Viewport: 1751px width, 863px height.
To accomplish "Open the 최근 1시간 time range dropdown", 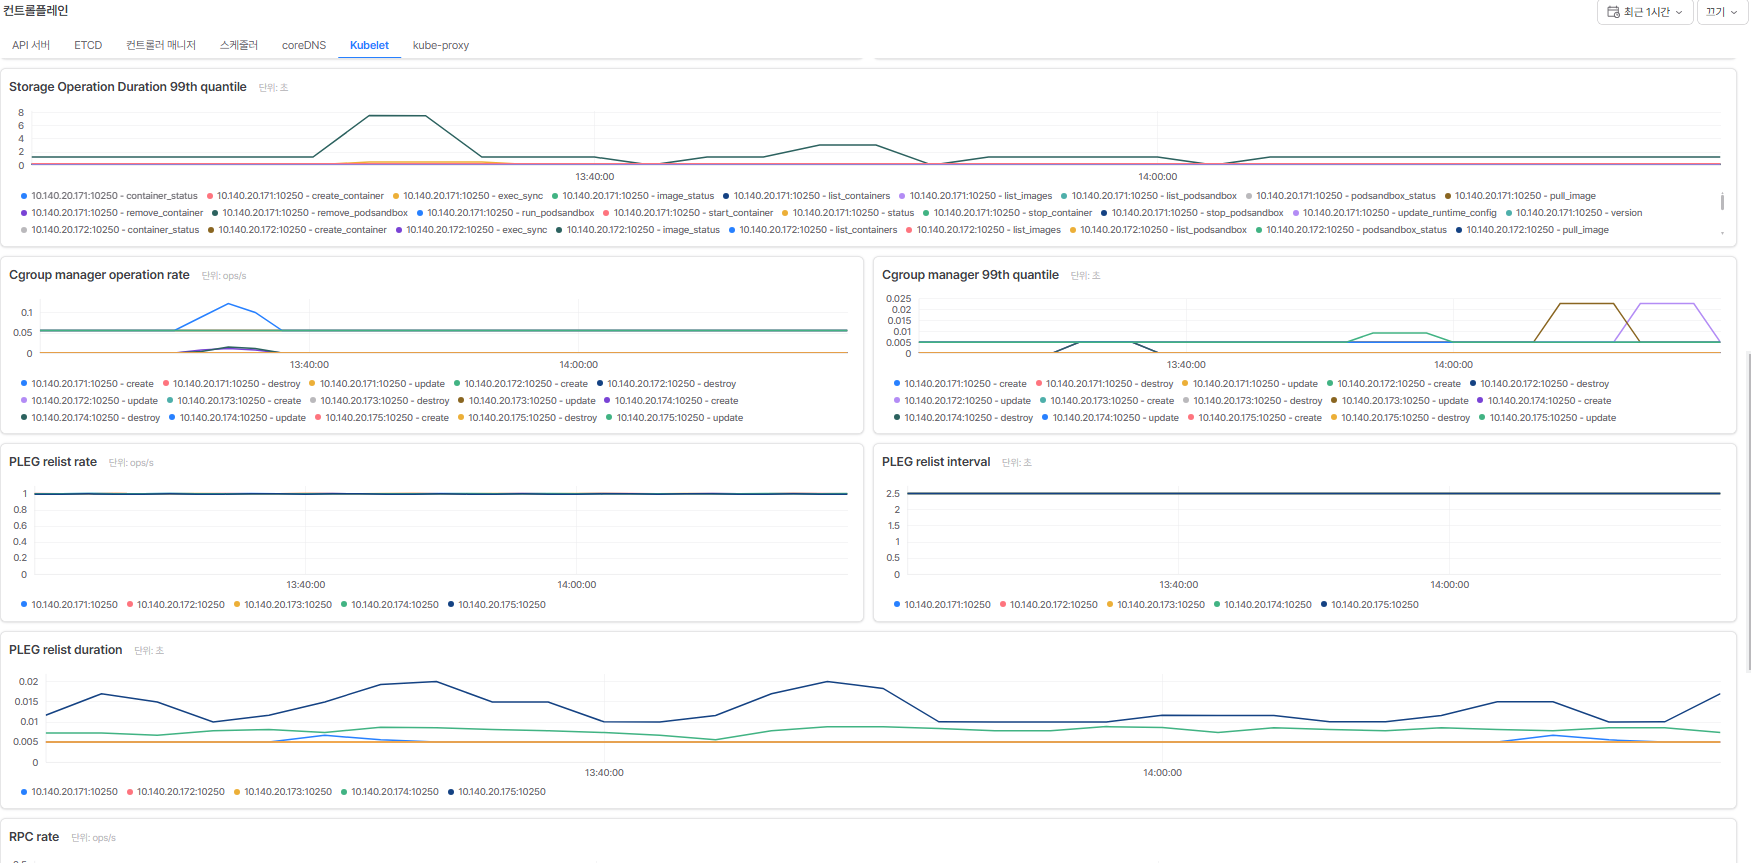I will (1645, 12).
